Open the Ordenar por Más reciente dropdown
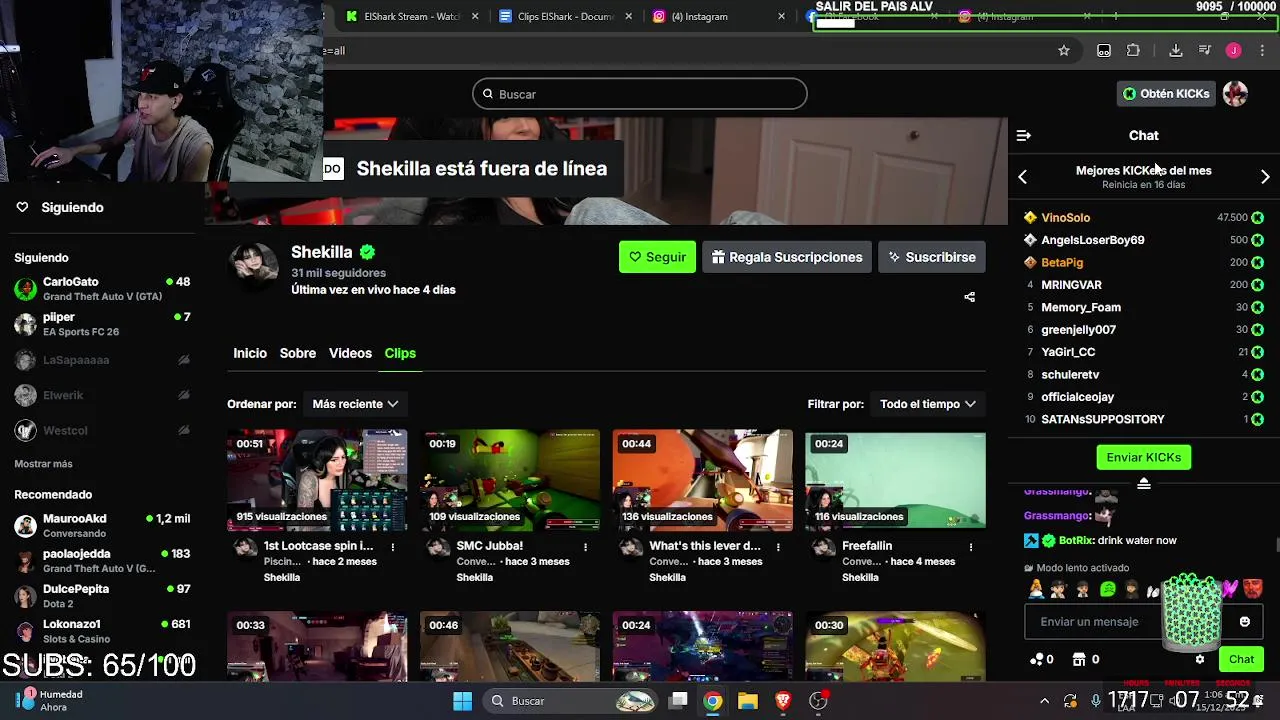Screen dimensions: 1280x720 (x=355, y=404)
